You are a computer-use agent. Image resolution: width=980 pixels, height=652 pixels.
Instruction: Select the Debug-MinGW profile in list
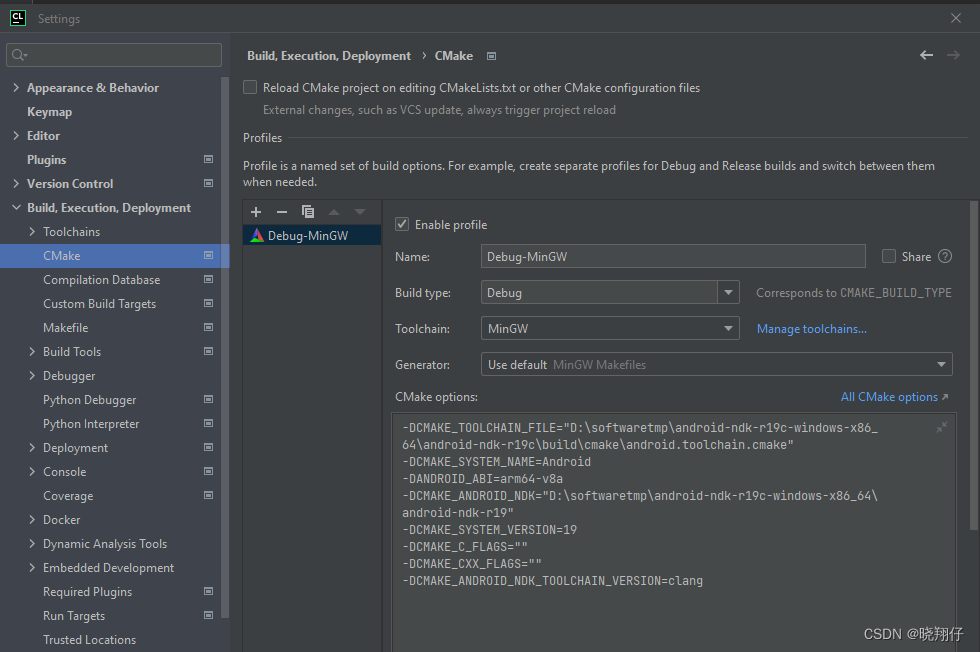[x=312, y=236]
